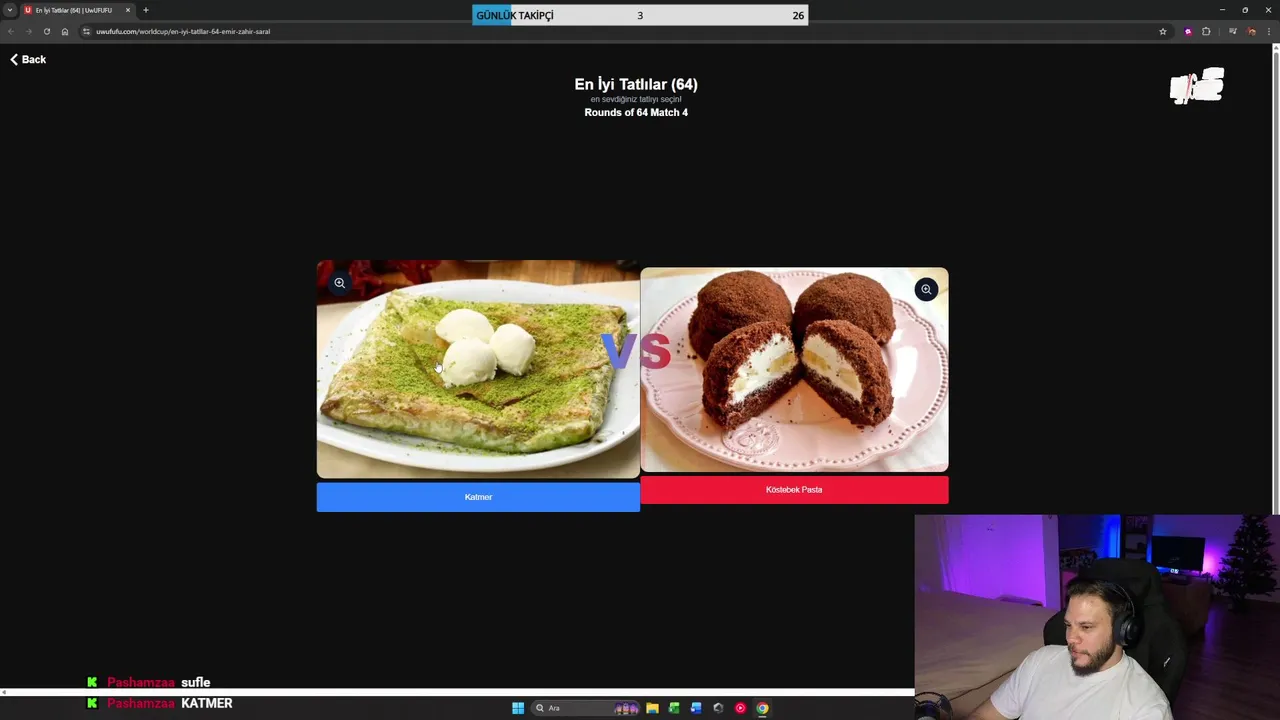
Task: Reload the uwufufu page
Action: (x=46, y=31)
